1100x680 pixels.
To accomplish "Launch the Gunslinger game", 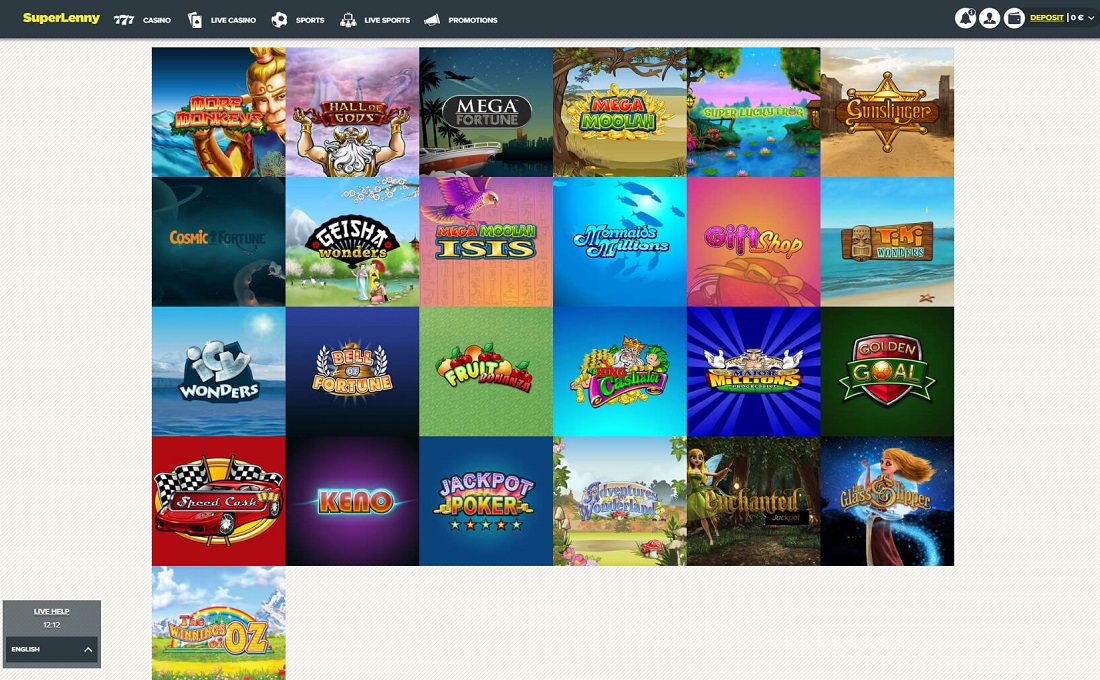I will tap(887, 112).
